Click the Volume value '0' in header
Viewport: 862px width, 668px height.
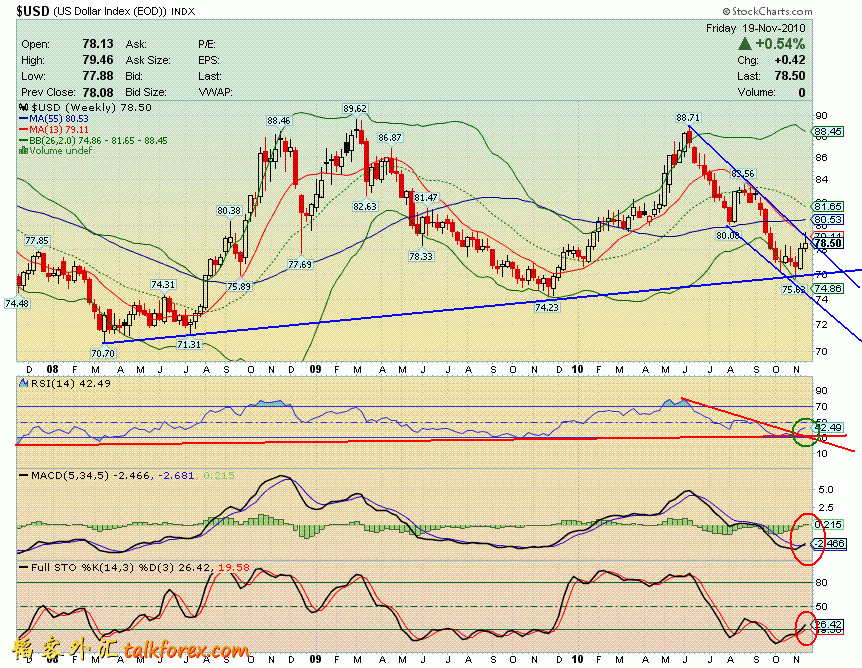point(802,92)
